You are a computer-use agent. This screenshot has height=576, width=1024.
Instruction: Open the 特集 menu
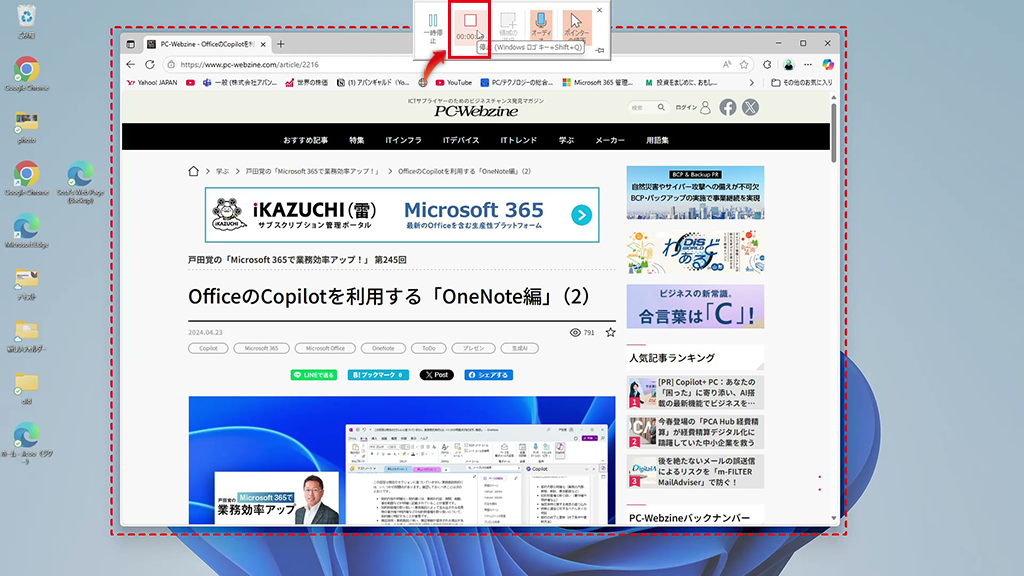tap(357, 140)
